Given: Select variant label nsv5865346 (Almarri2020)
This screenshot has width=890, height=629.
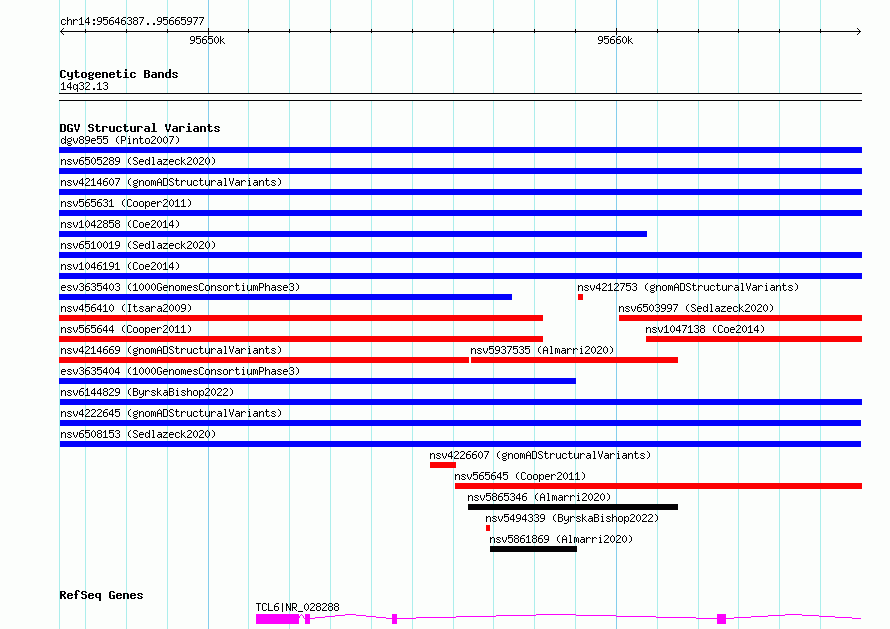Looking at the screenshot, I should (x=539, y=497).
